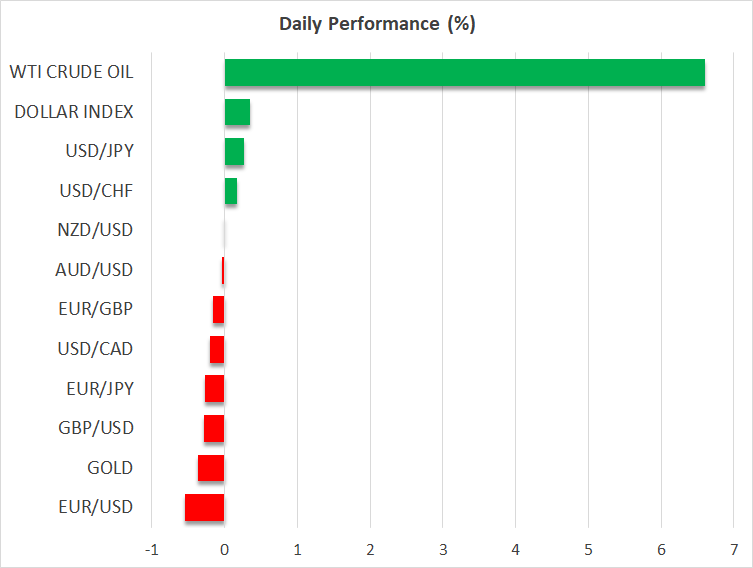
Task: Select the red USD/CAD bar
Action: pos(217,349)
